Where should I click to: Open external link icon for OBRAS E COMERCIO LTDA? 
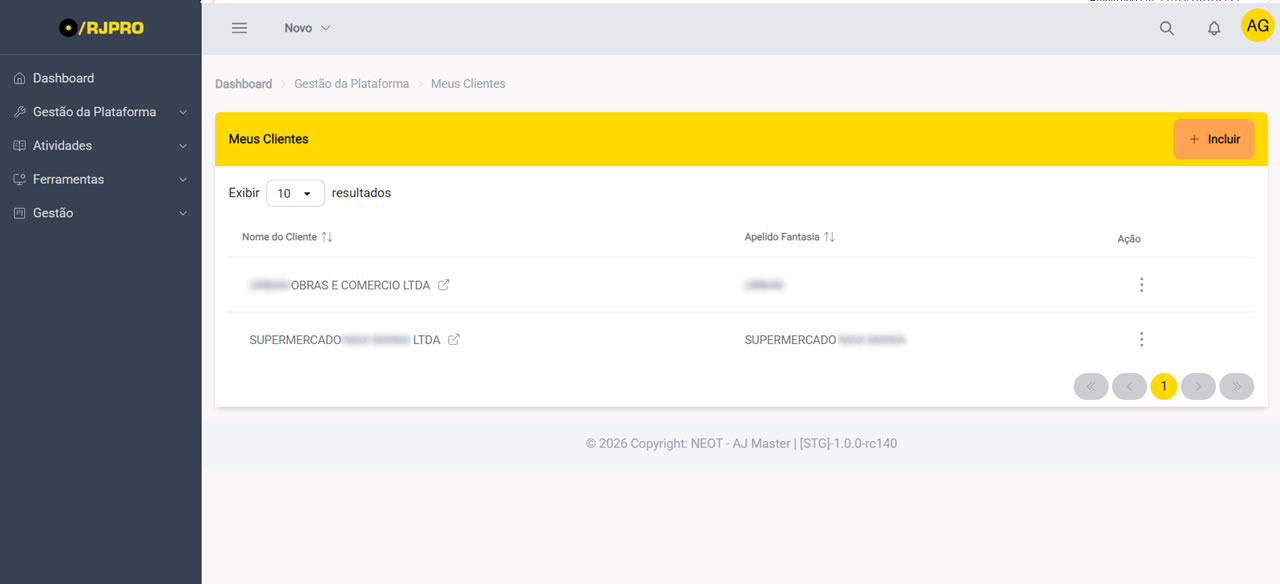444,285
